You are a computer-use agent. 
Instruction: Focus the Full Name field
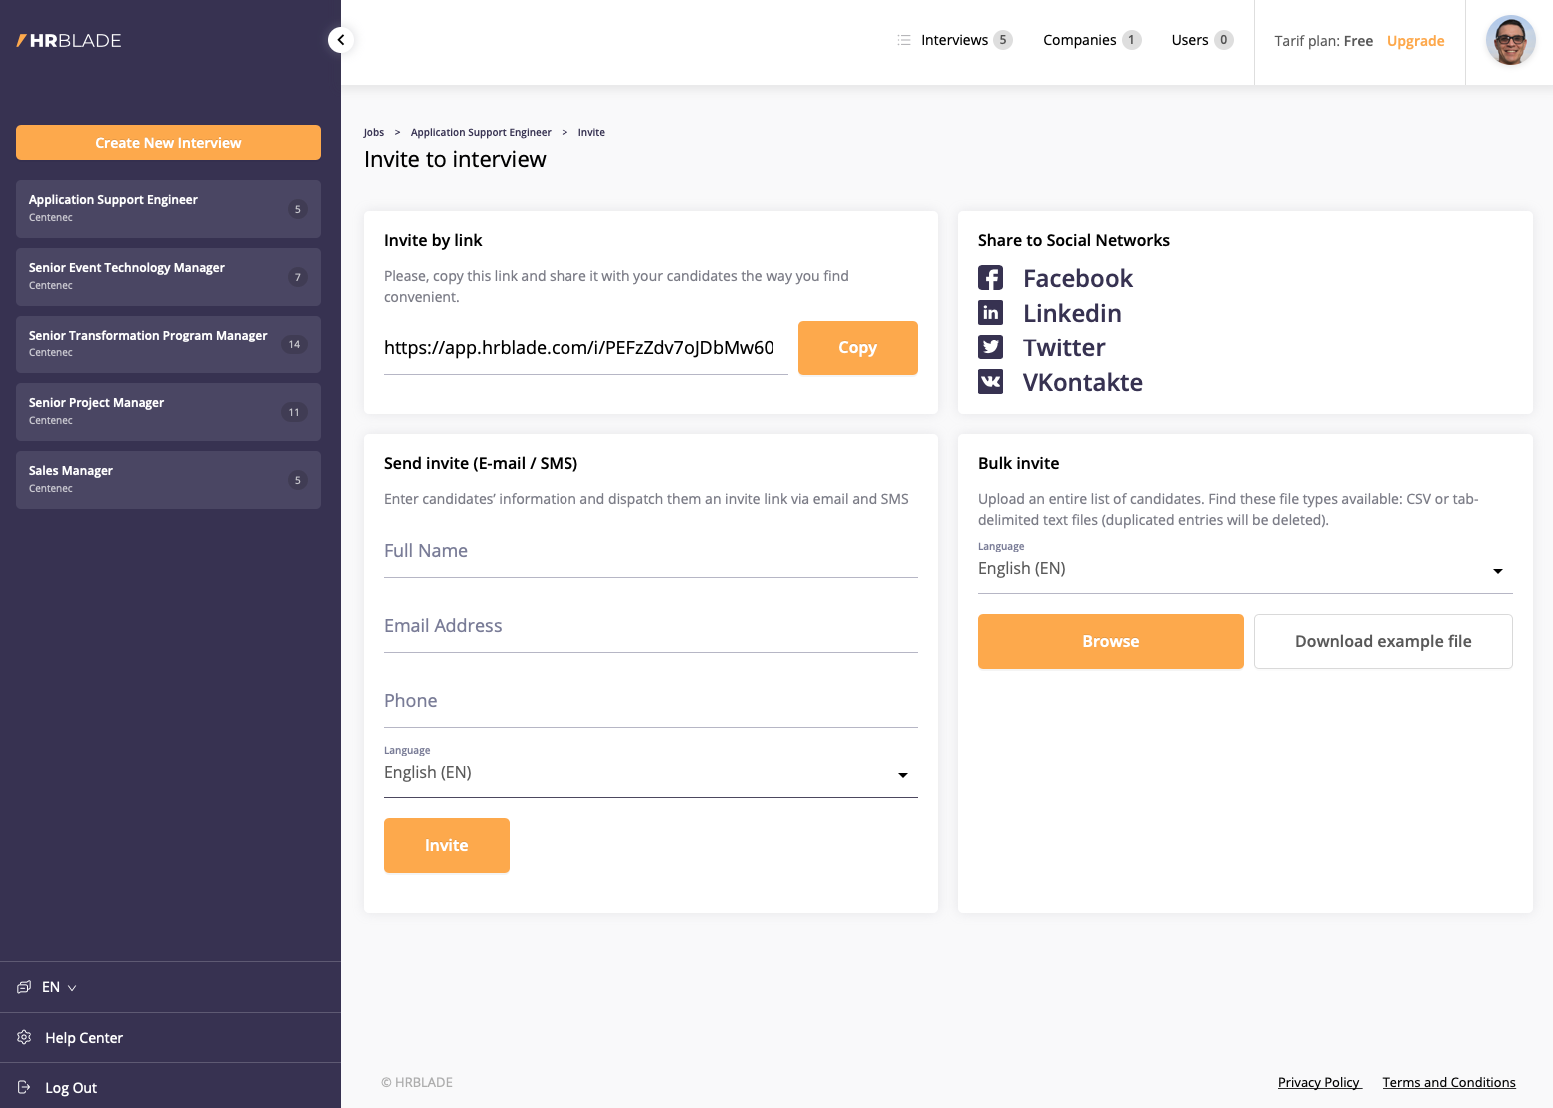point(650,552)
